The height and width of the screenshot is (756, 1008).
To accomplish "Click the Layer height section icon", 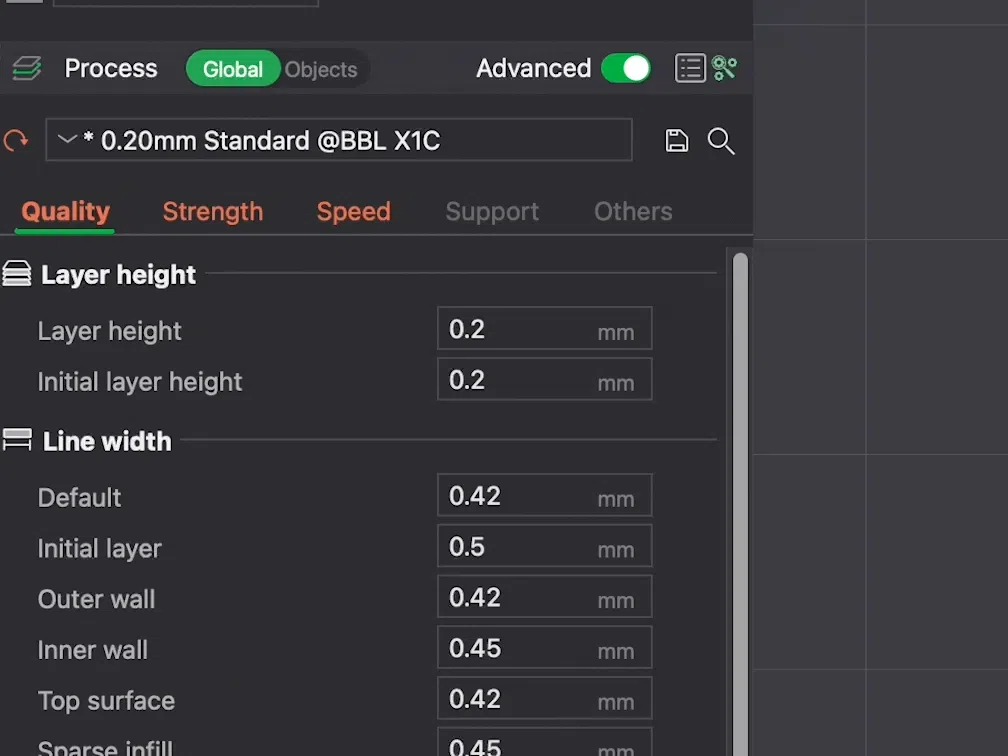I will click(17, 273).
